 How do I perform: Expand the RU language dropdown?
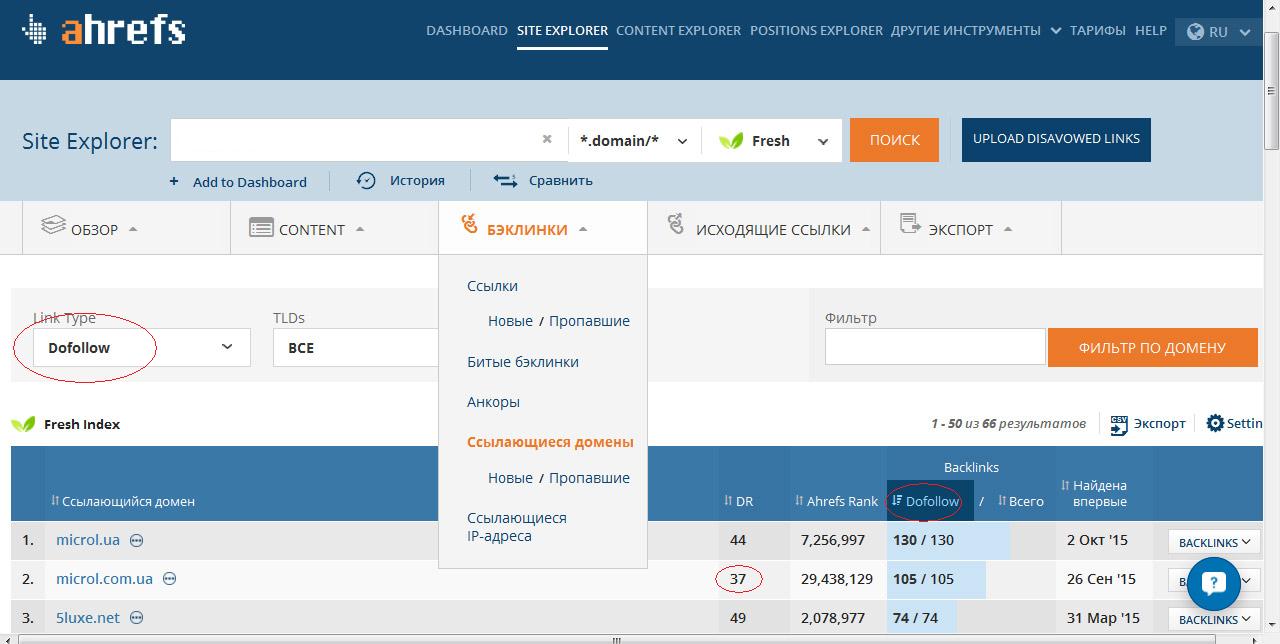(x=1217, y=31)
